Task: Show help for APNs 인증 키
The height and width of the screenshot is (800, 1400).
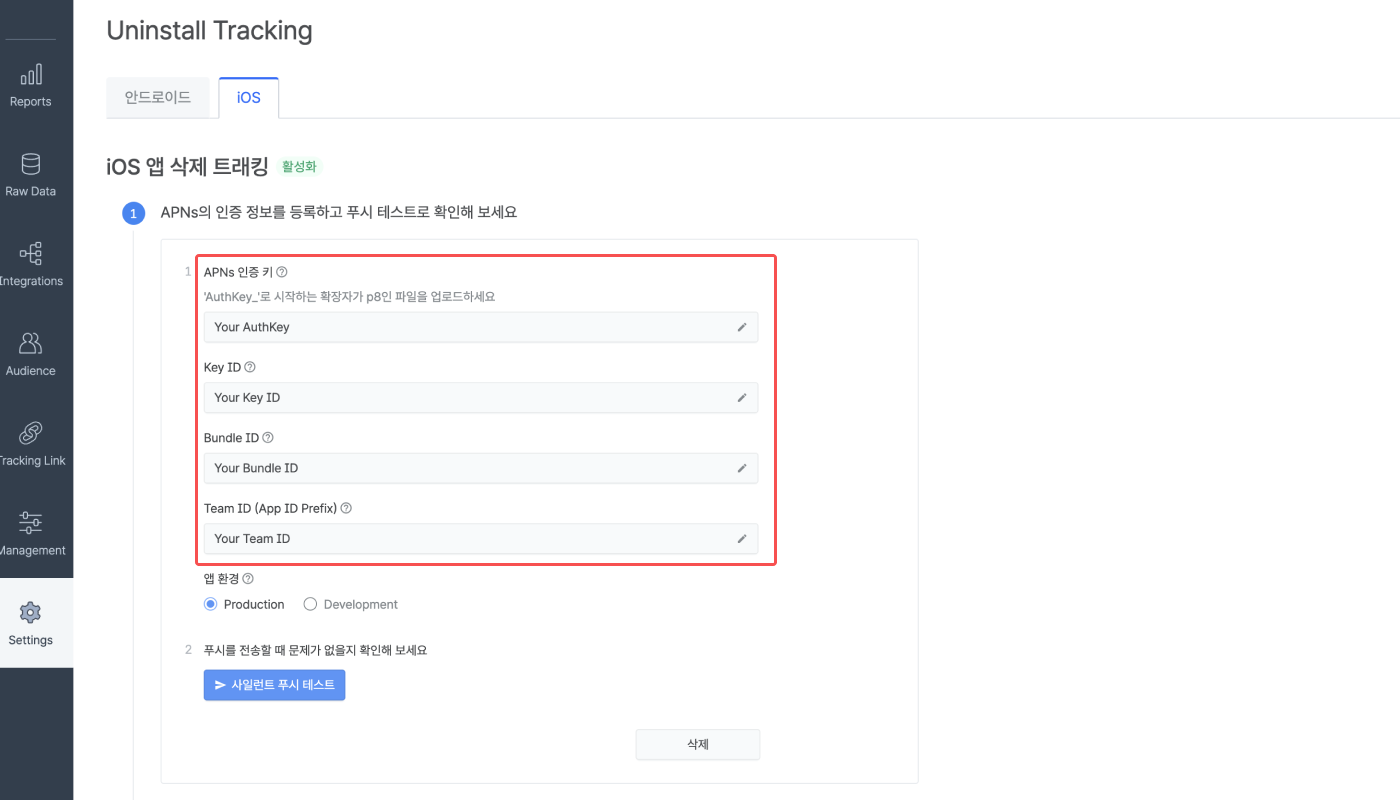Action: coord(282,272)
